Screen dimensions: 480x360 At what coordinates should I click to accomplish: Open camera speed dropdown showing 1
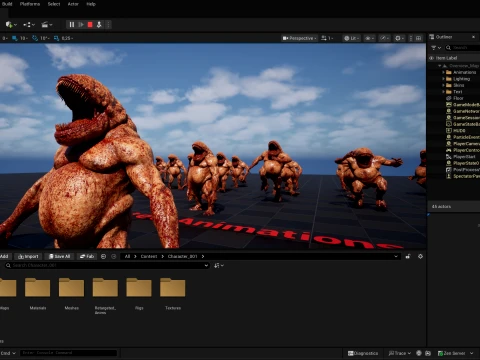click(327, 38)
